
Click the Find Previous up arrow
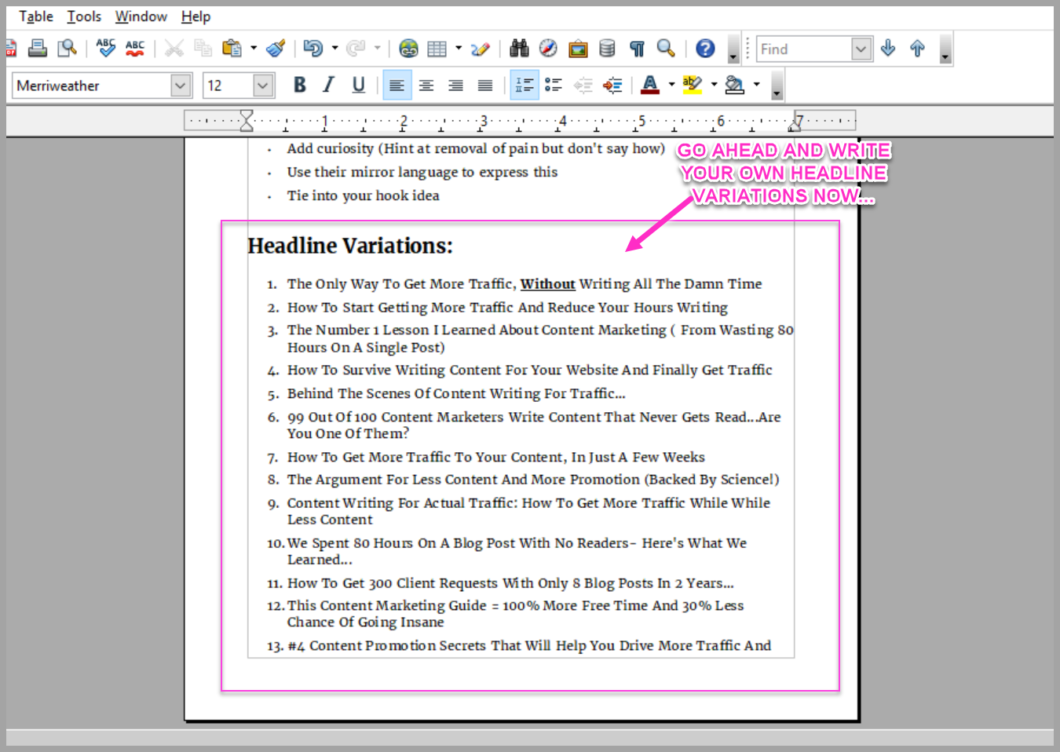917,48
